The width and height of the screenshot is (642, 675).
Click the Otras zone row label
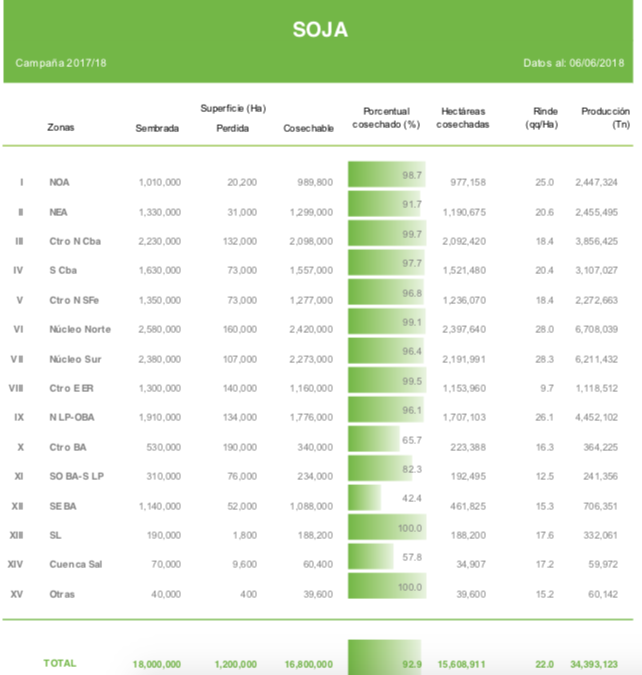point(62,594)
